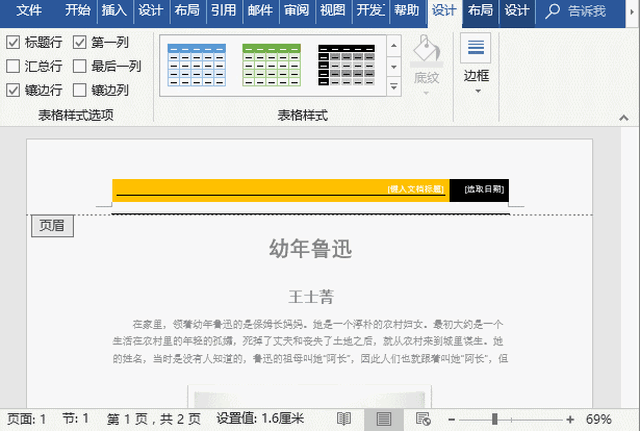The image size is (640, 431).
Task: Click the 底纹 paint bucket icon
Action: [x=426, y=50]
